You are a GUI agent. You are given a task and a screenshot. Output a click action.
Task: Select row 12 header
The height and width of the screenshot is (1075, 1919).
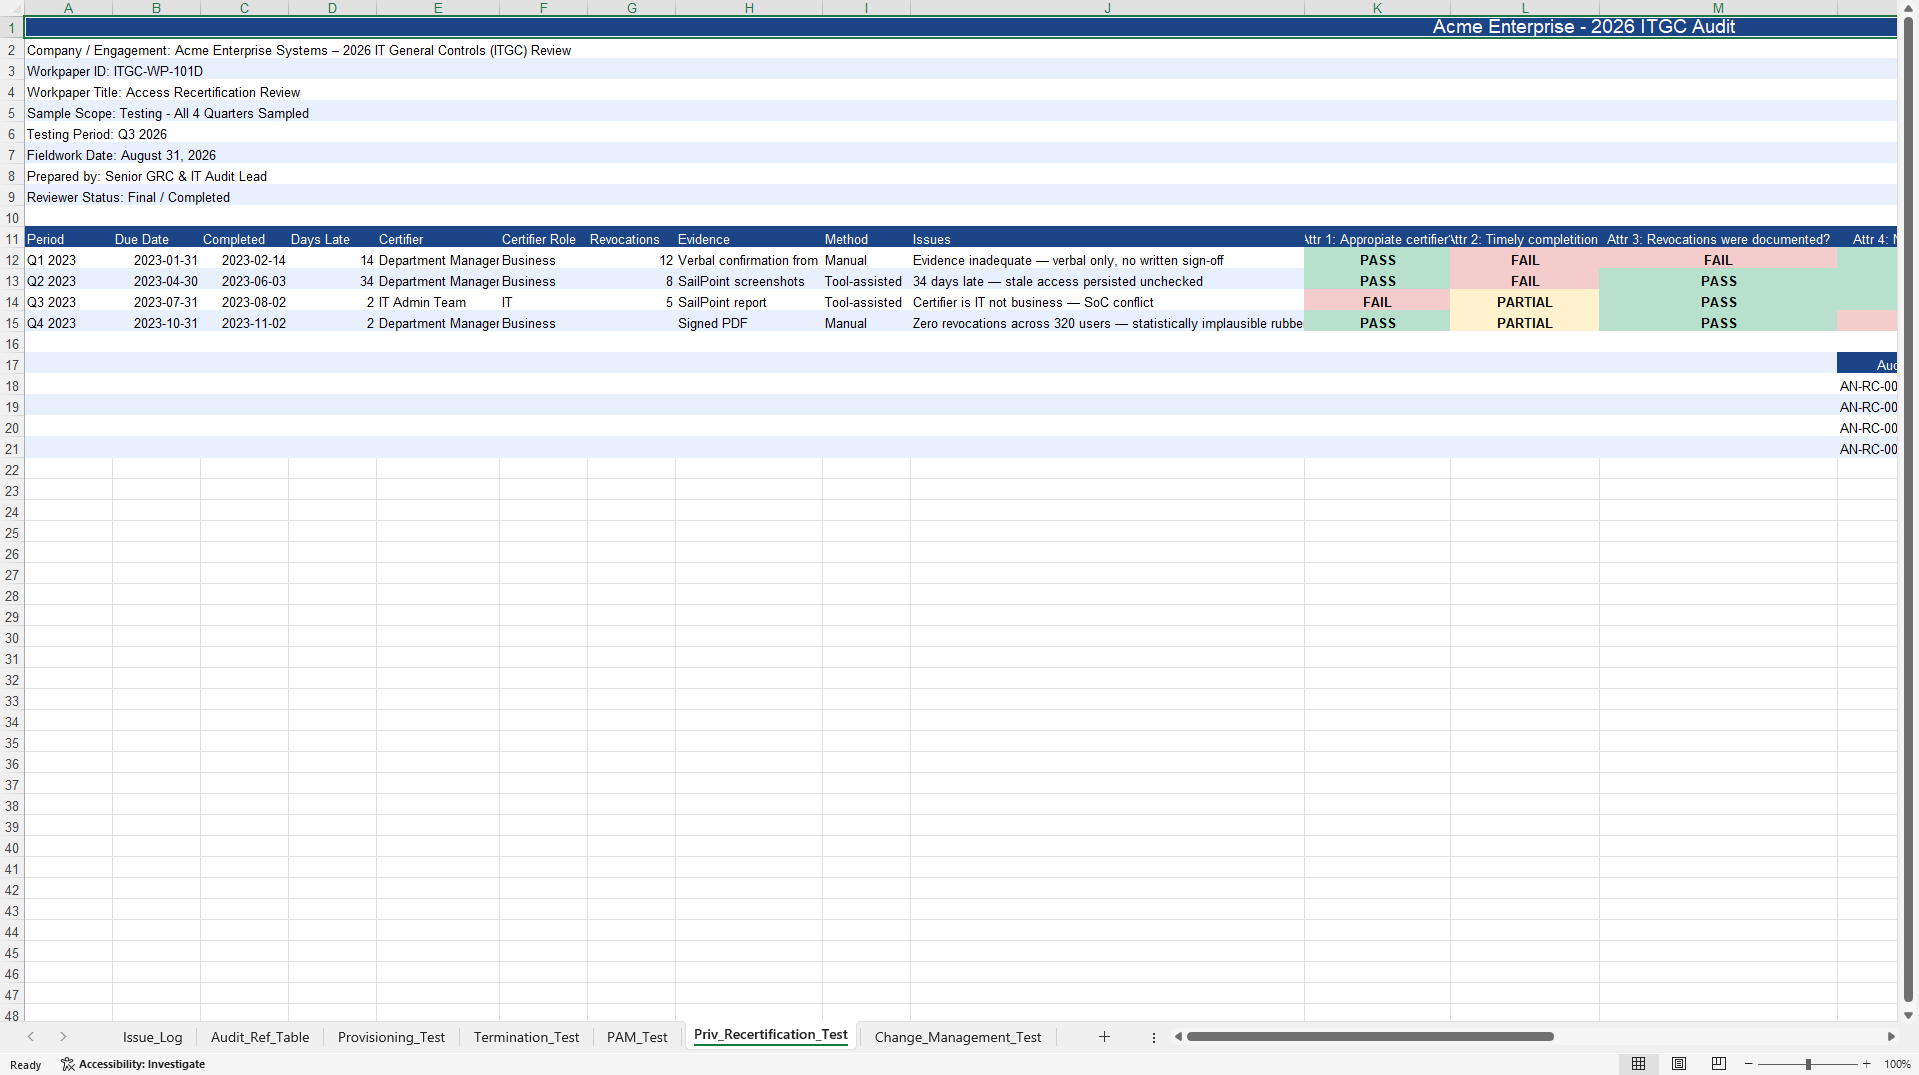click(12, 260)
